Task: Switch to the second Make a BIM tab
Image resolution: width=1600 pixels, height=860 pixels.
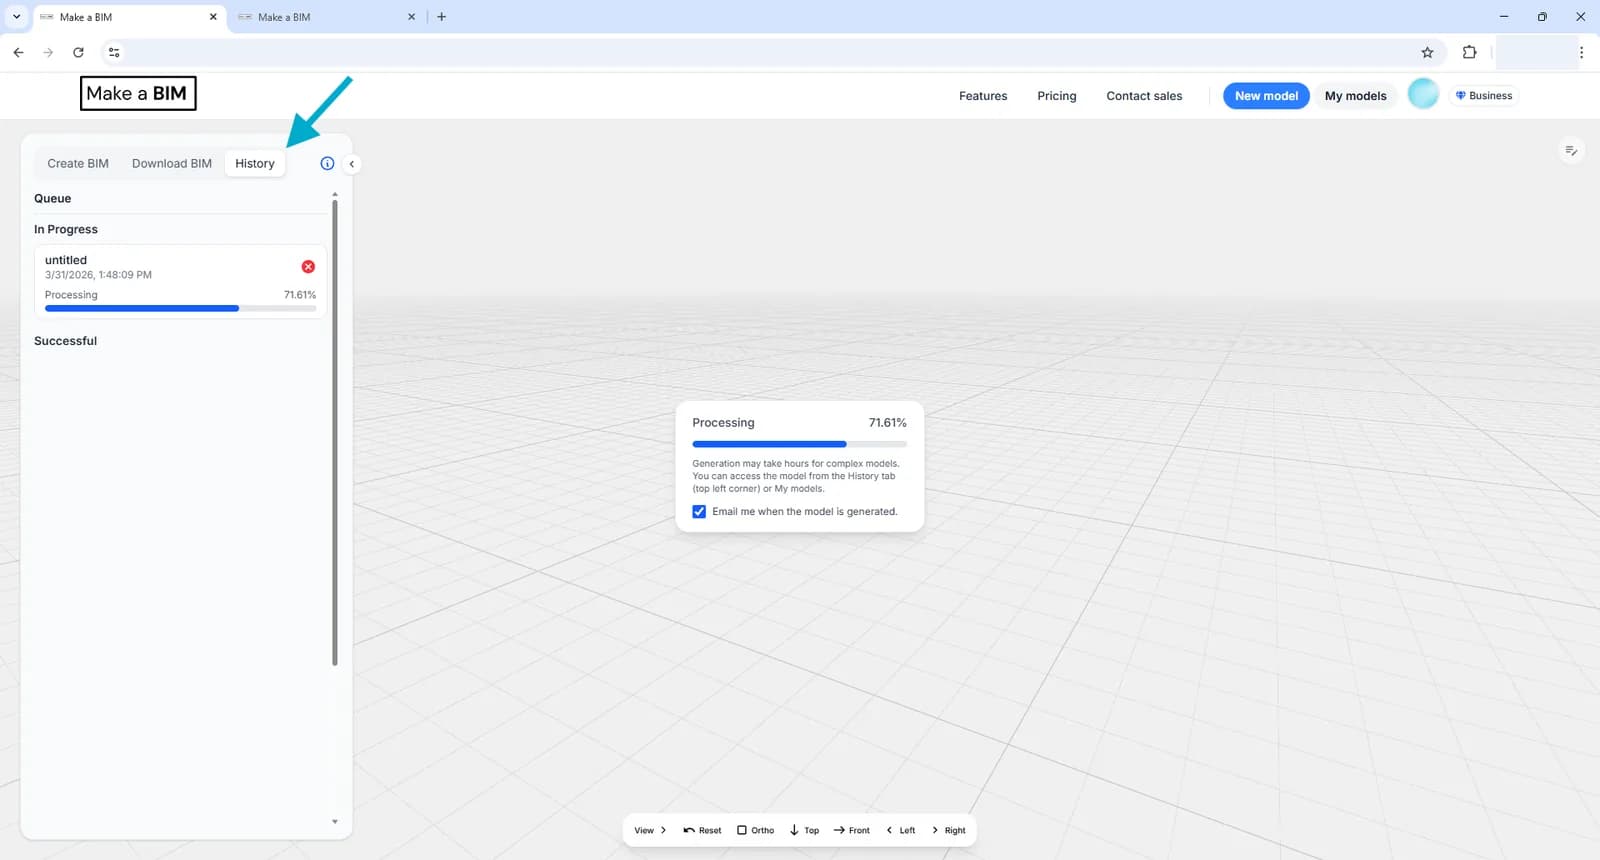Action: [x=326, y=17]
